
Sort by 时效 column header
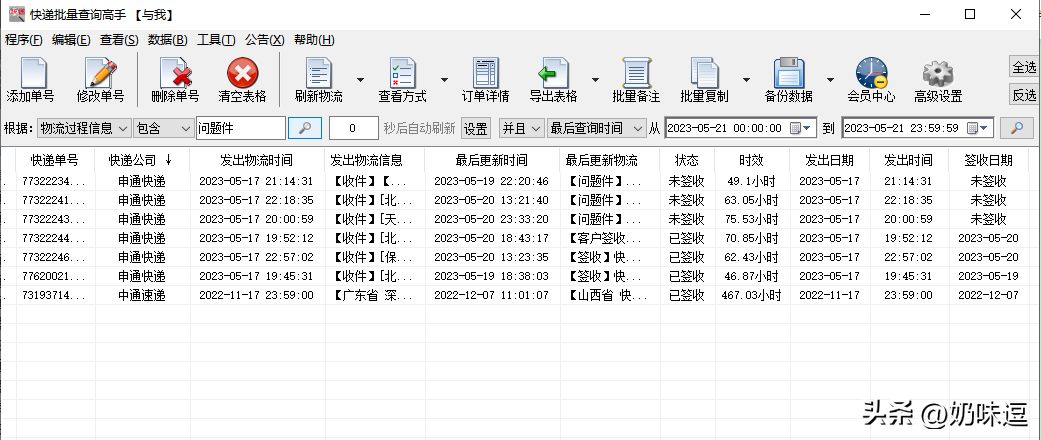(x=752, y=160)
